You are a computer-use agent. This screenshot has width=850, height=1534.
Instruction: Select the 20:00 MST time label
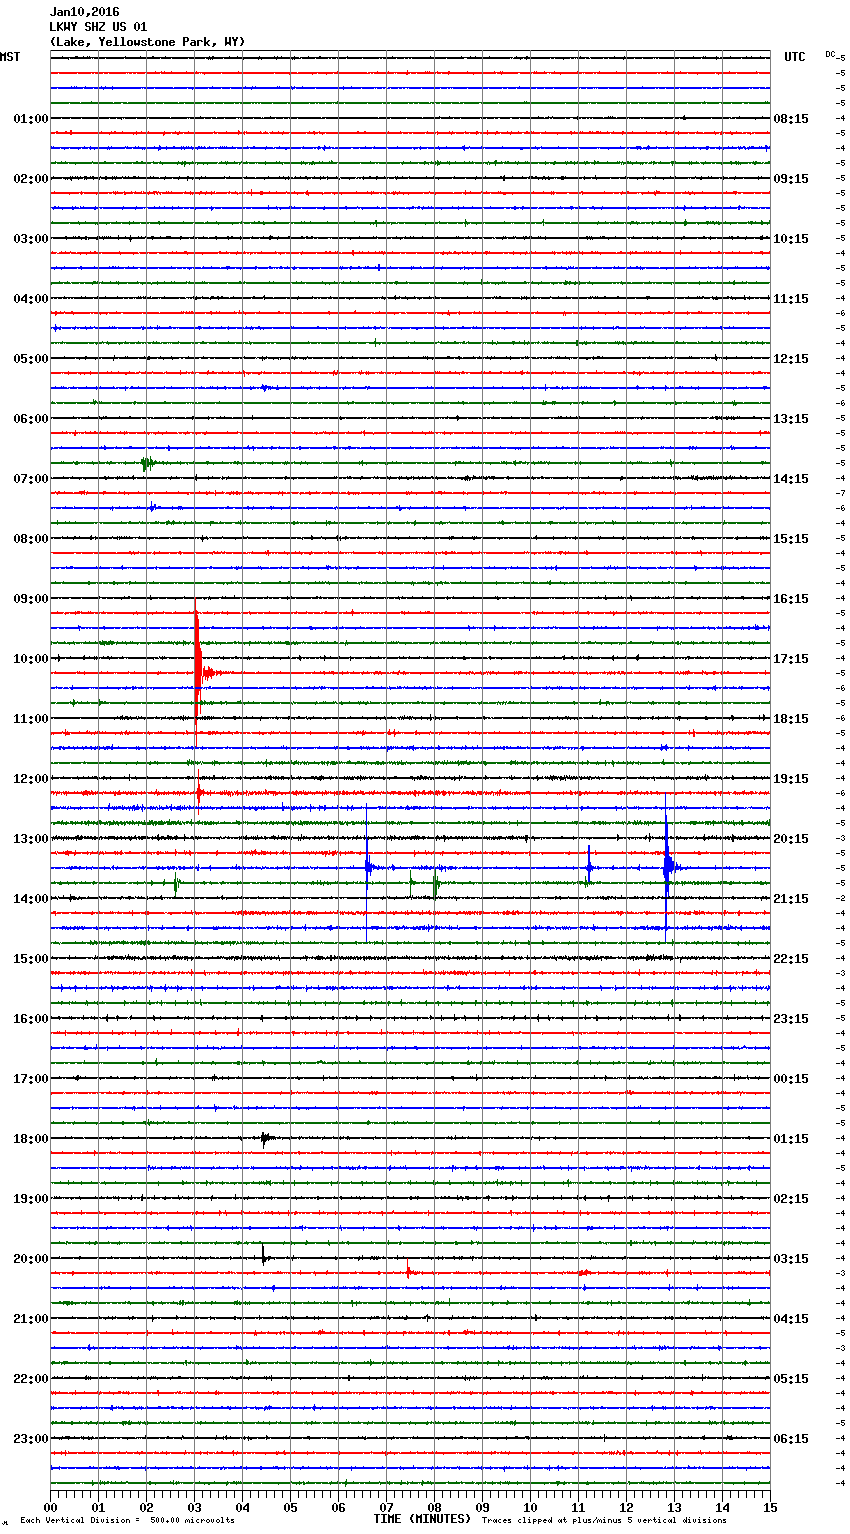tap(30, 1259)
